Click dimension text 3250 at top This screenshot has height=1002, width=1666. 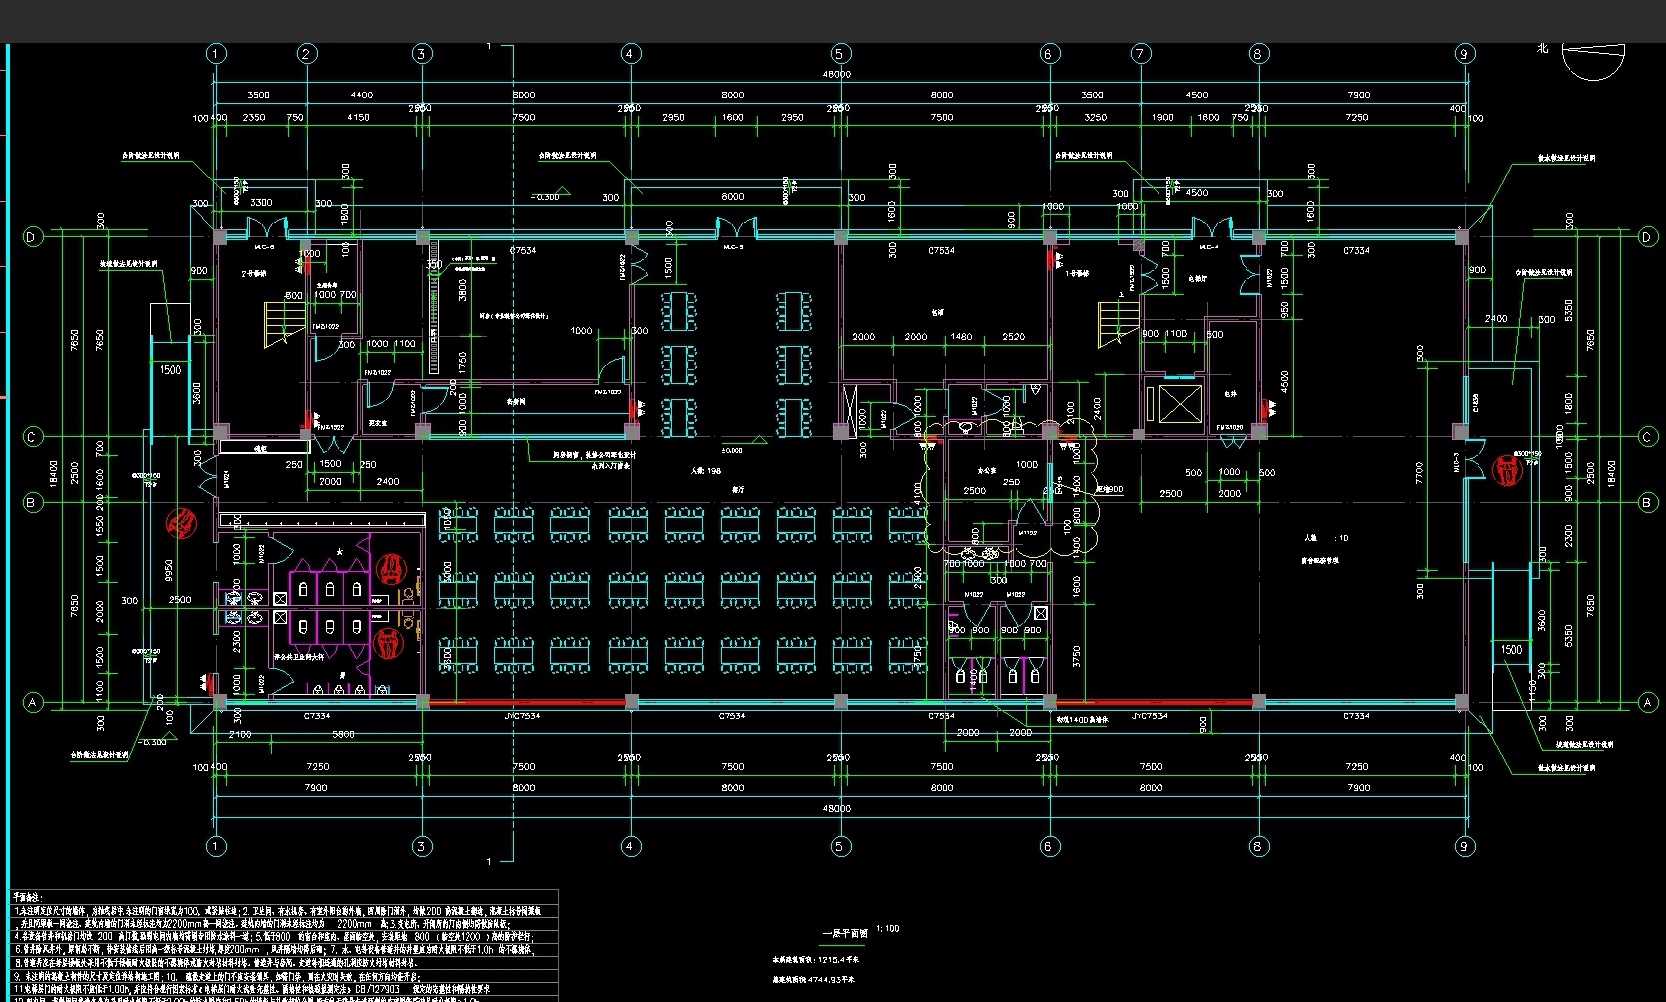click(1096, 117)
